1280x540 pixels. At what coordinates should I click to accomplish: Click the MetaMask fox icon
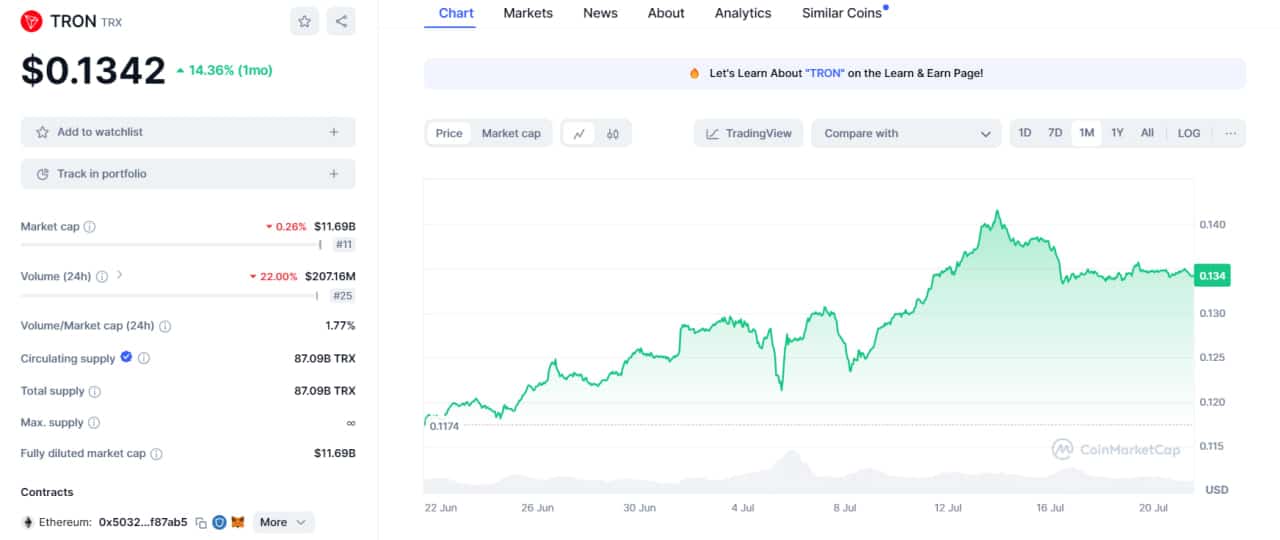238,522
